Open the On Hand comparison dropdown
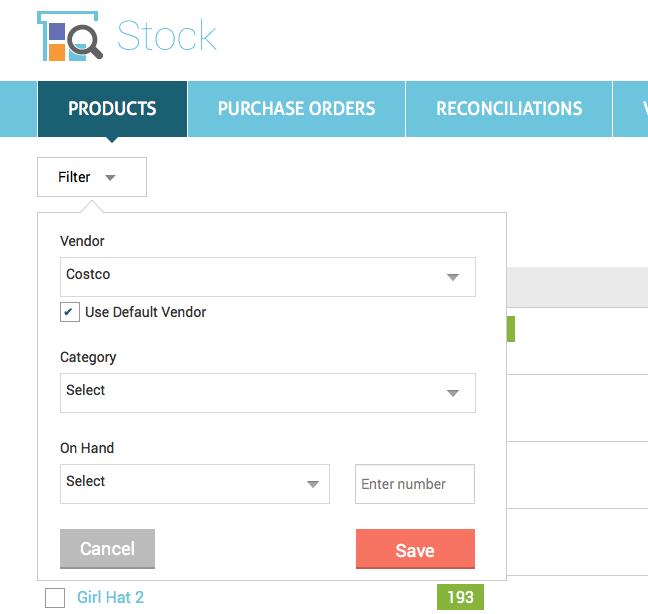 pyautogui.click(x=195, y=484)
